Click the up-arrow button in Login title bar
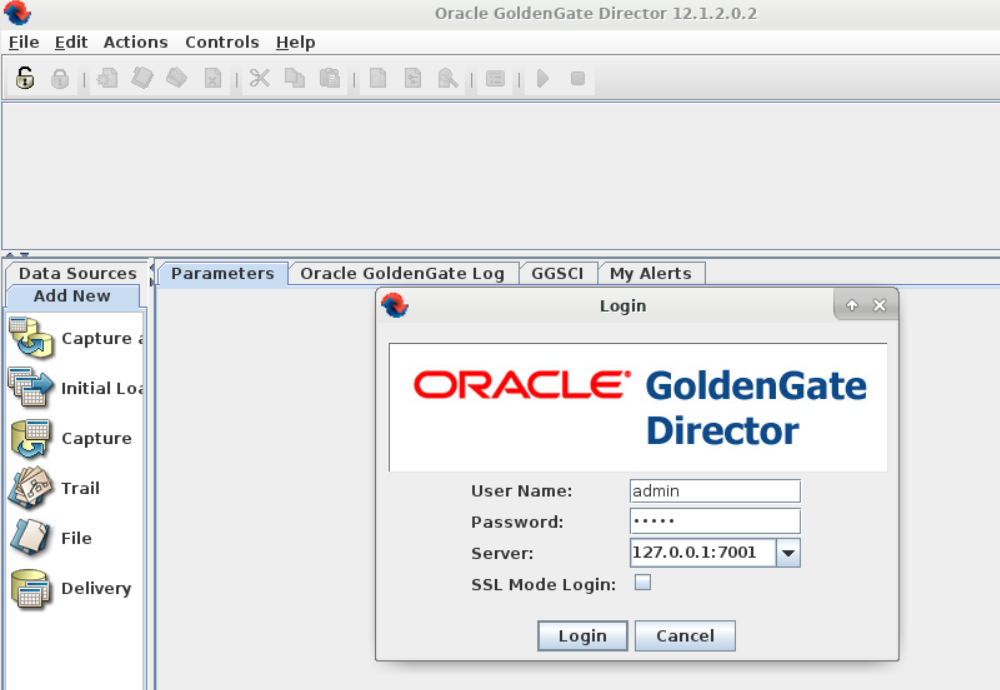Viewport: 1000px width, 690px height. point(851,305)
